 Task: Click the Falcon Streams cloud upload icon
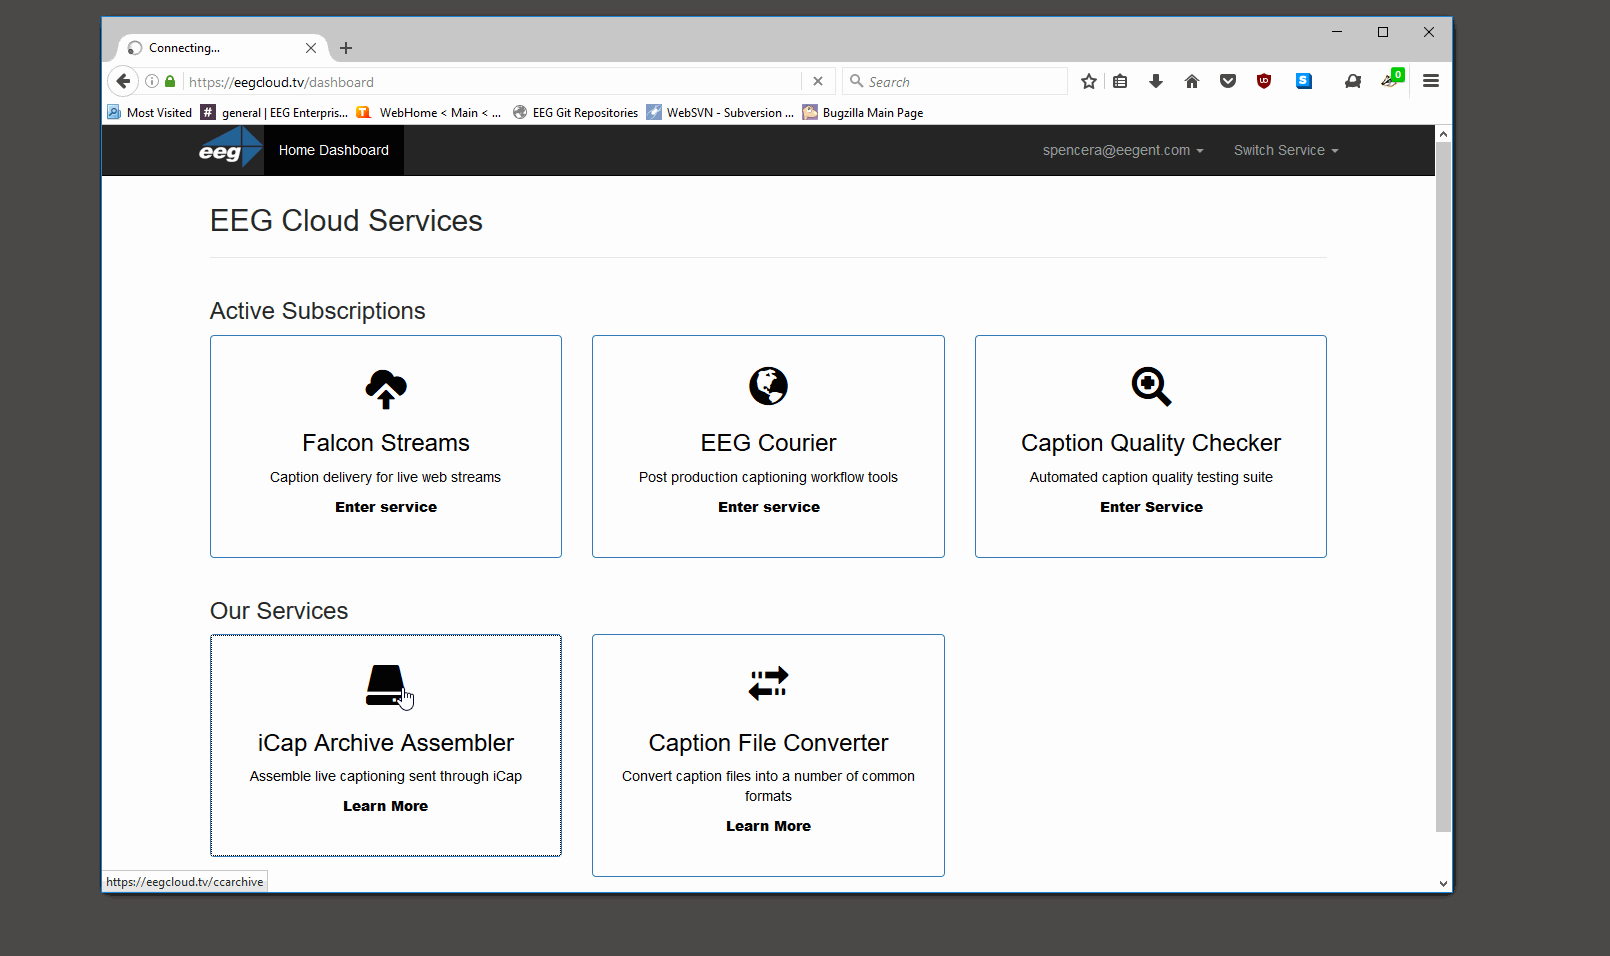pos(386,388)
